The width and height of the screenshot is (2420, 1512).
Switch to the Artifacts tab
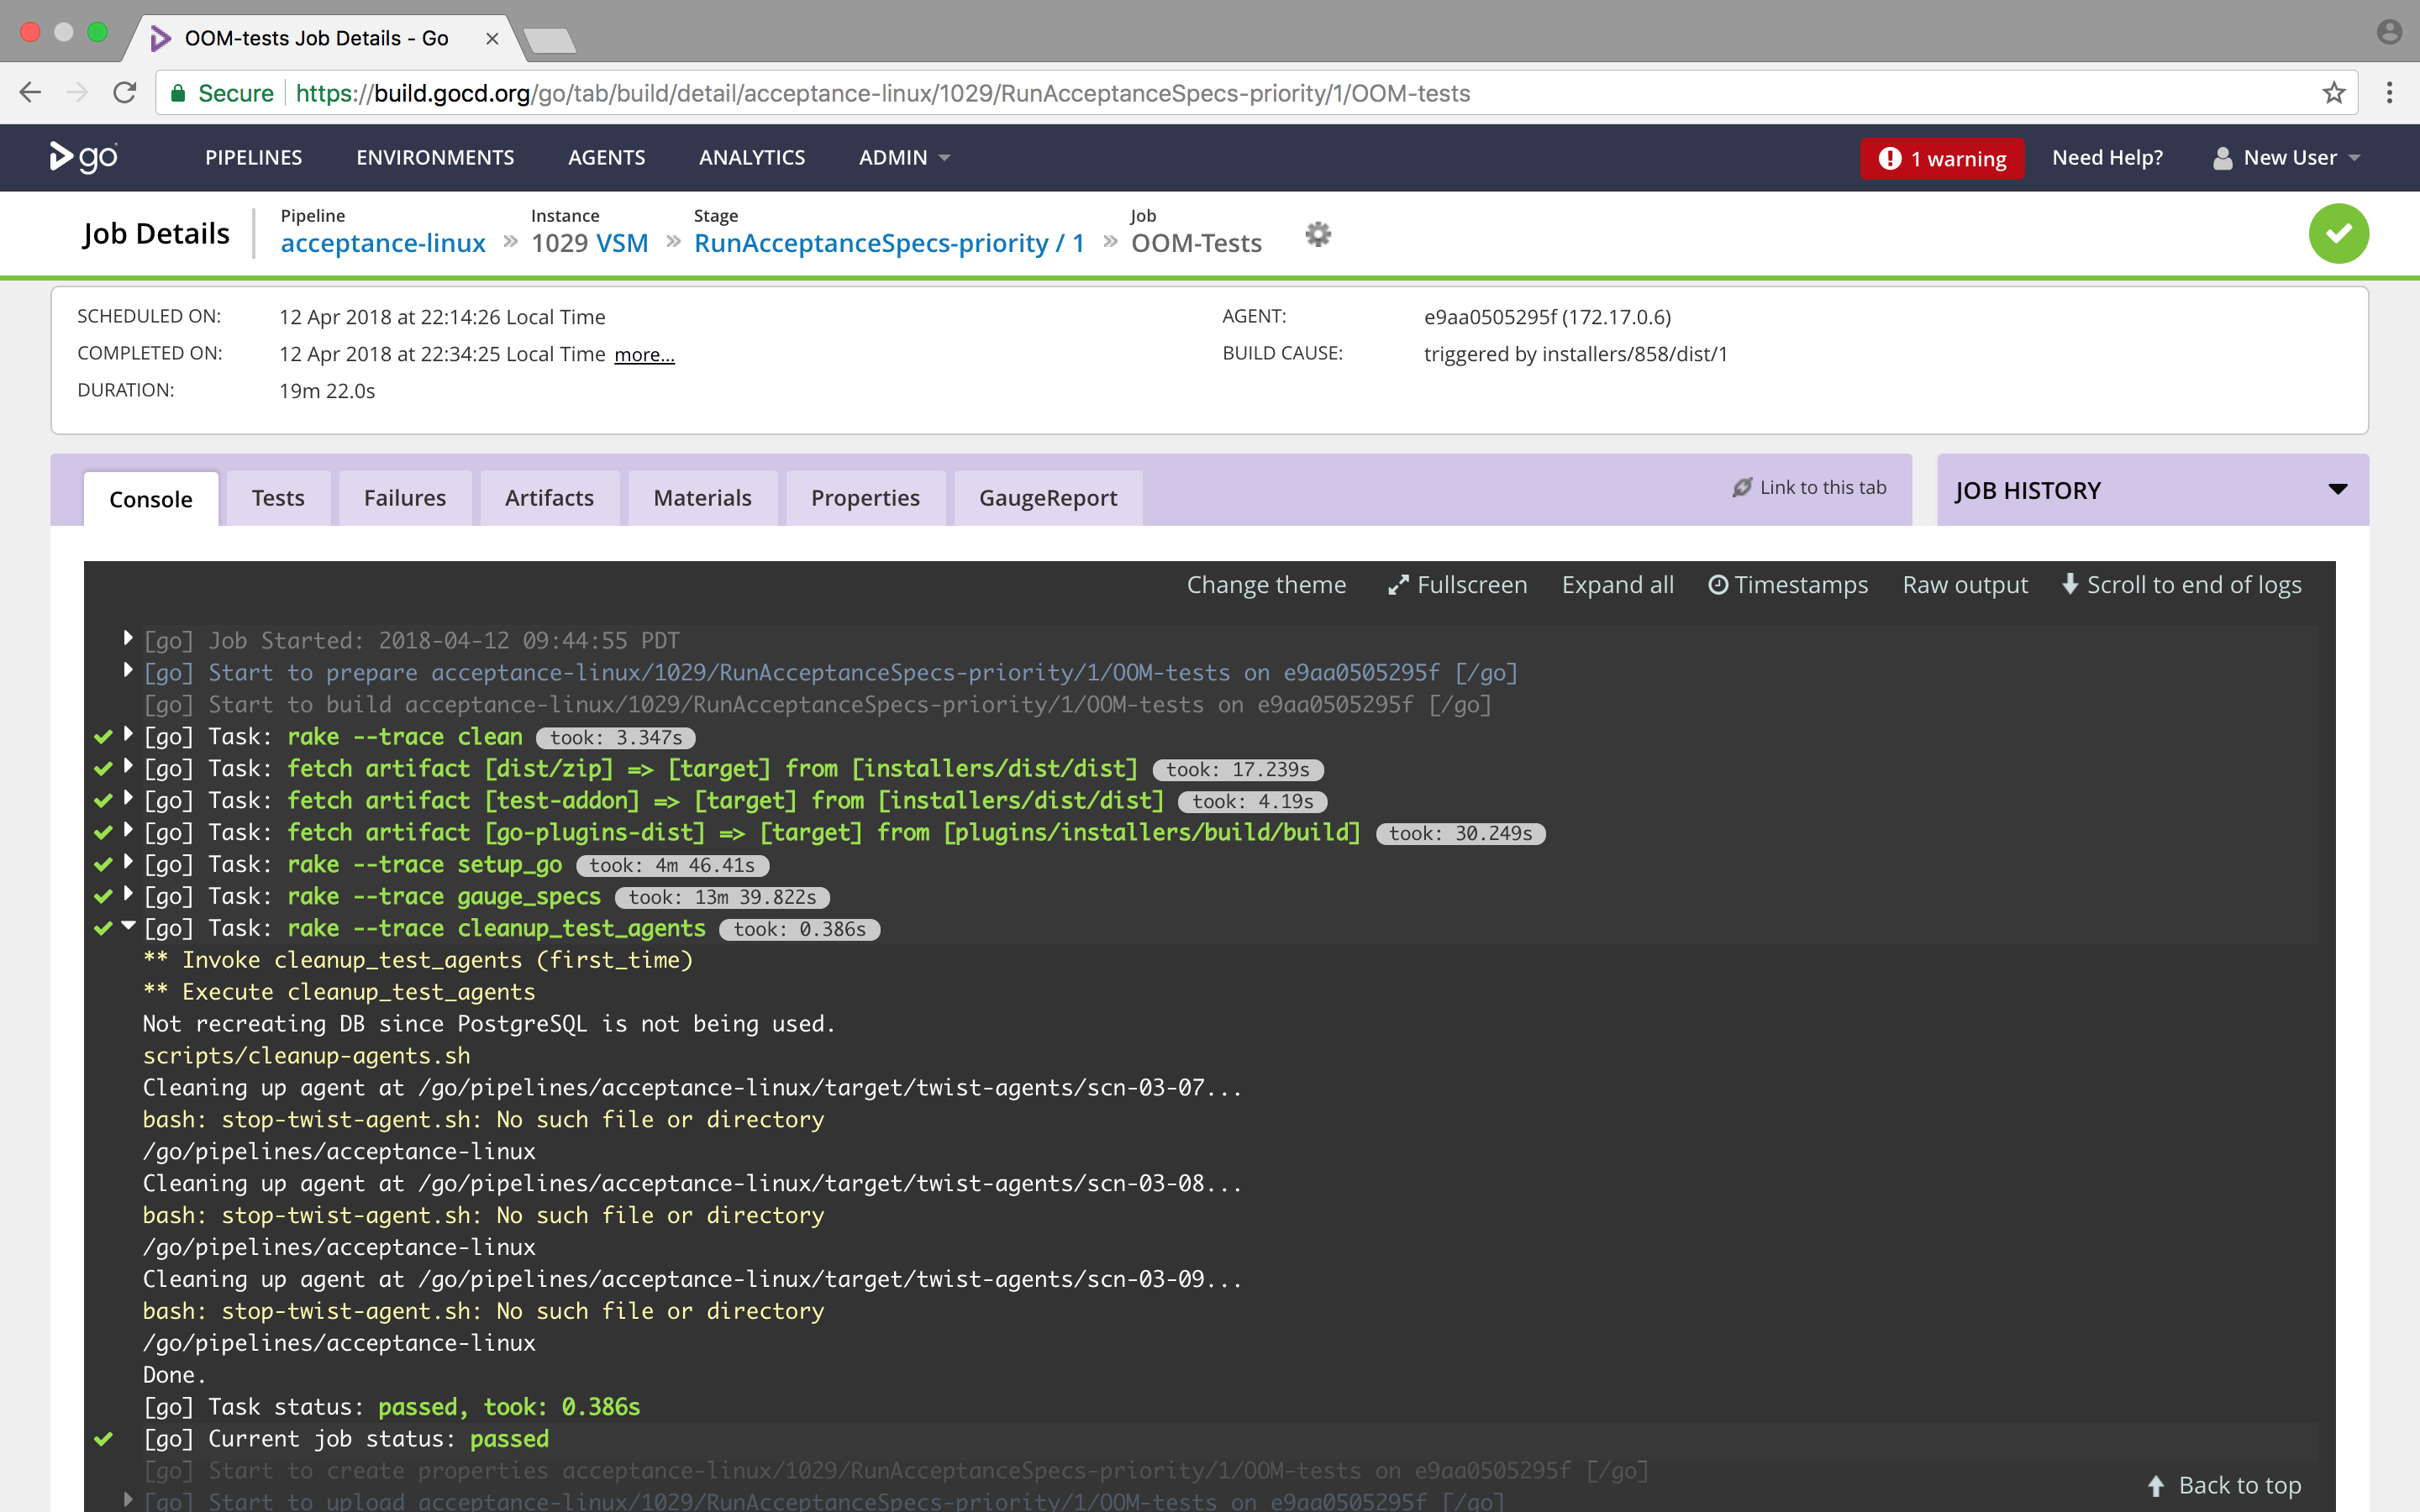[549, 498]
